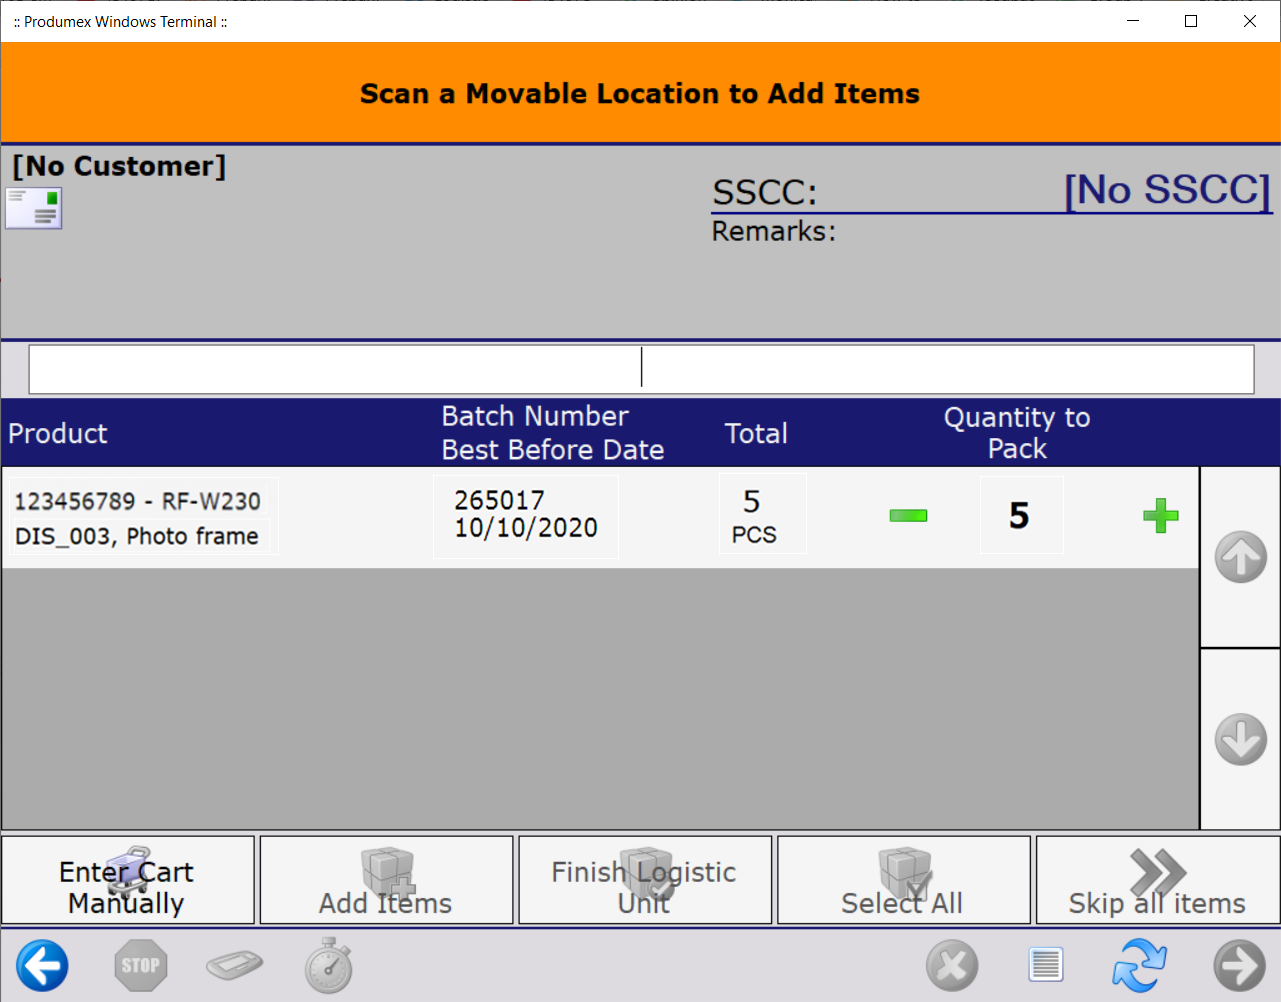The image size is (1281, 1002).
Task: Increase quantity with green plus
Action: (x=1160, y=516)
